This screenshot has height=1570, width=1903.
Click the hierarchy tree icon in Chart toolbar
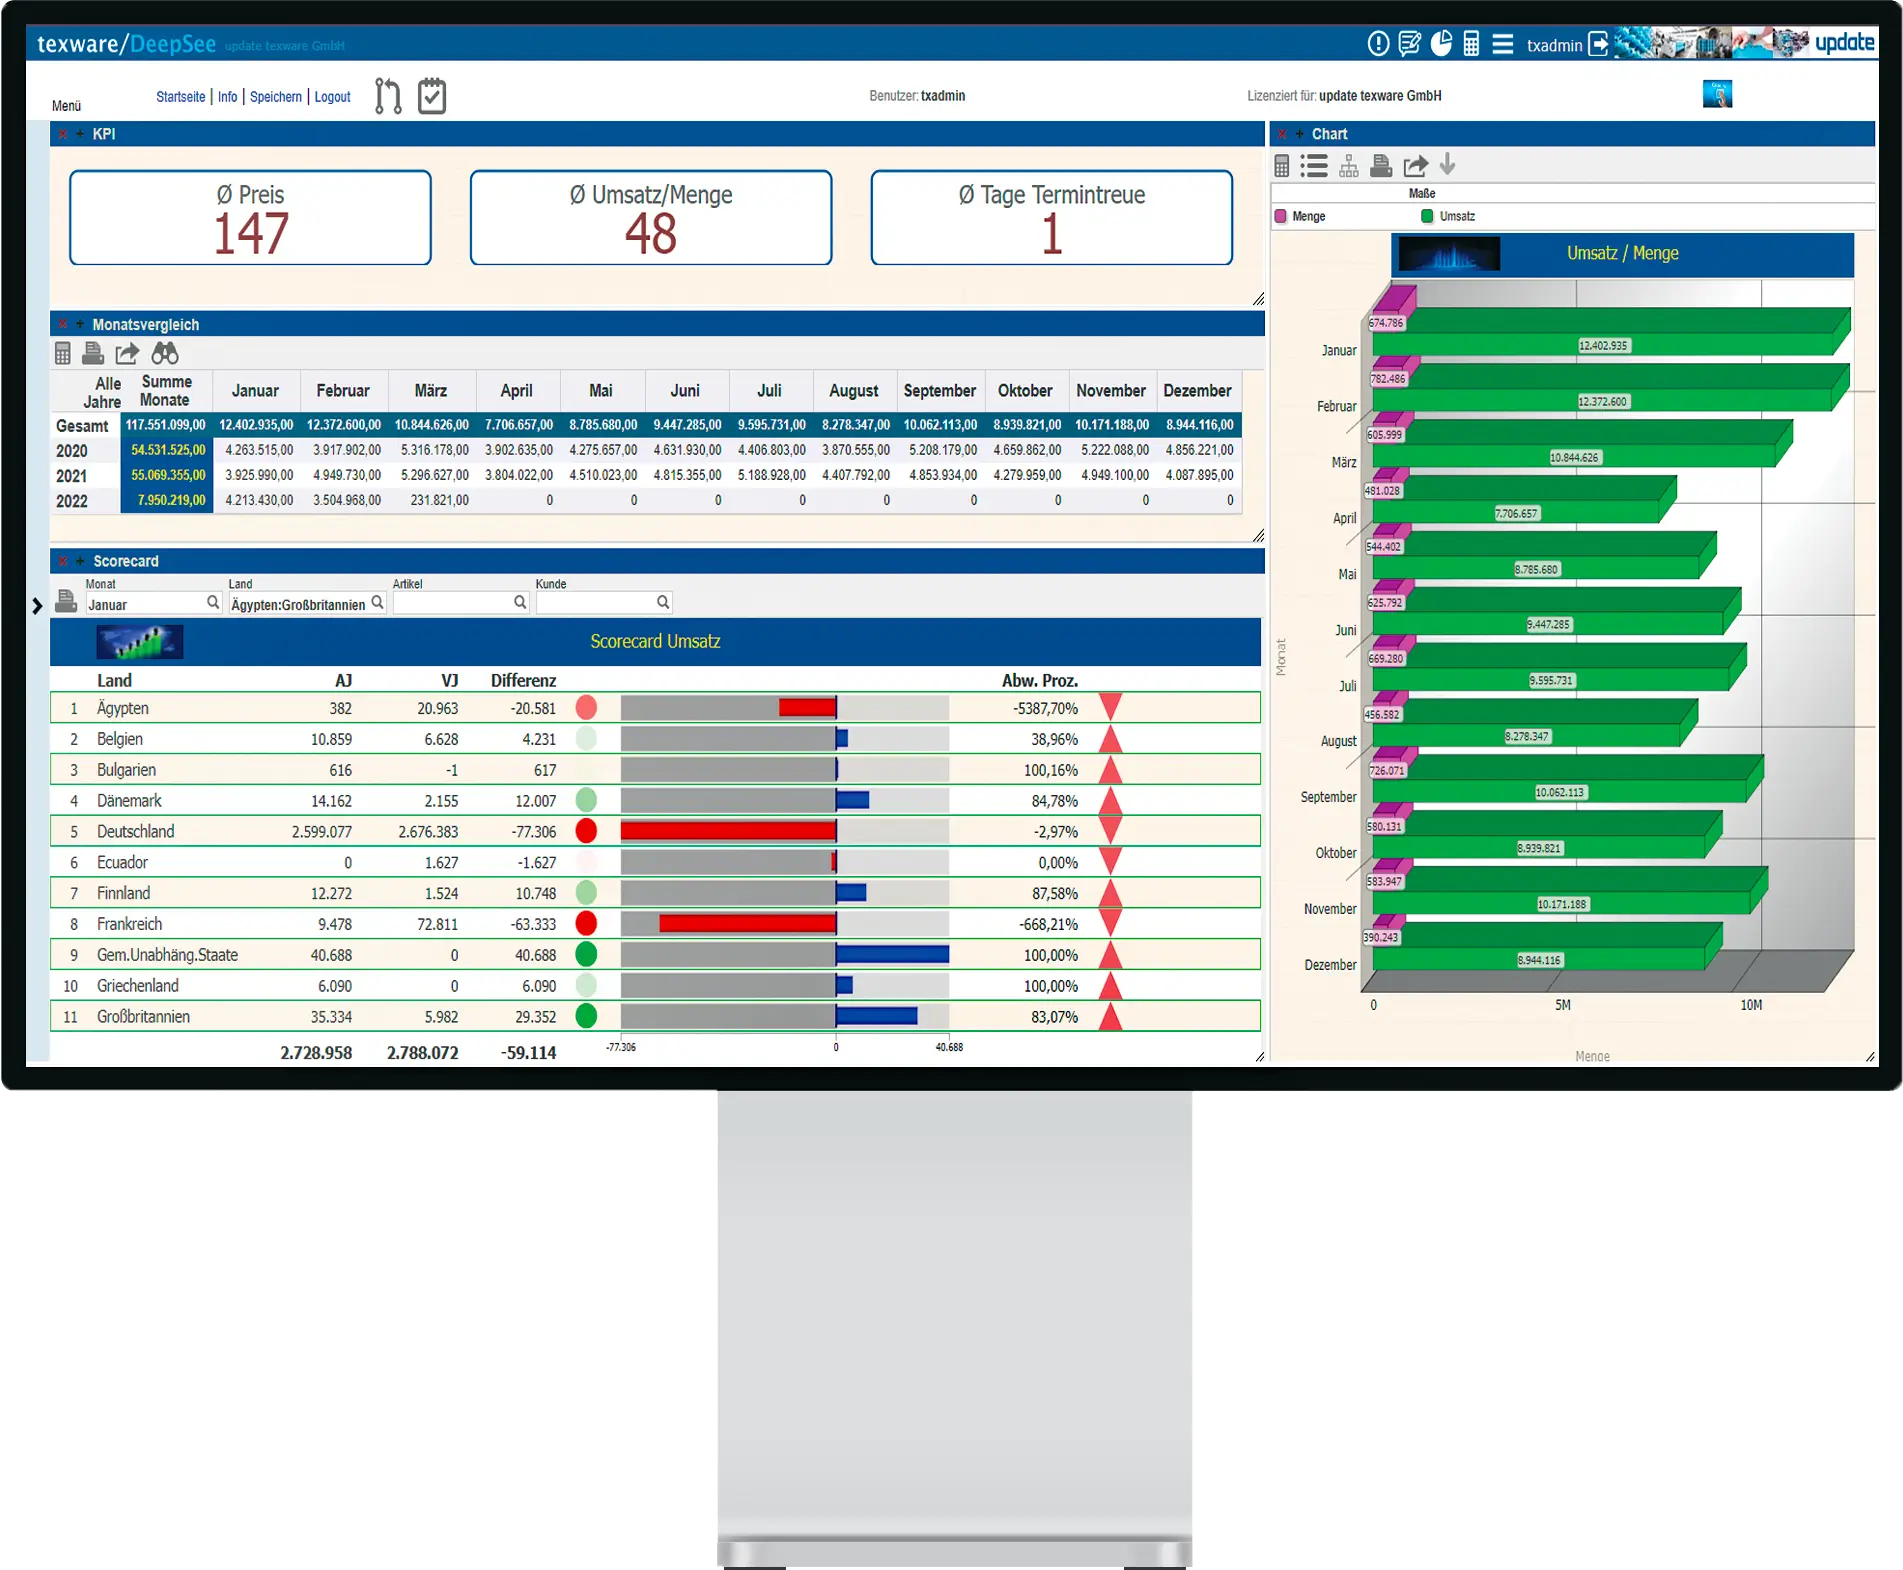coord(1349,166)
